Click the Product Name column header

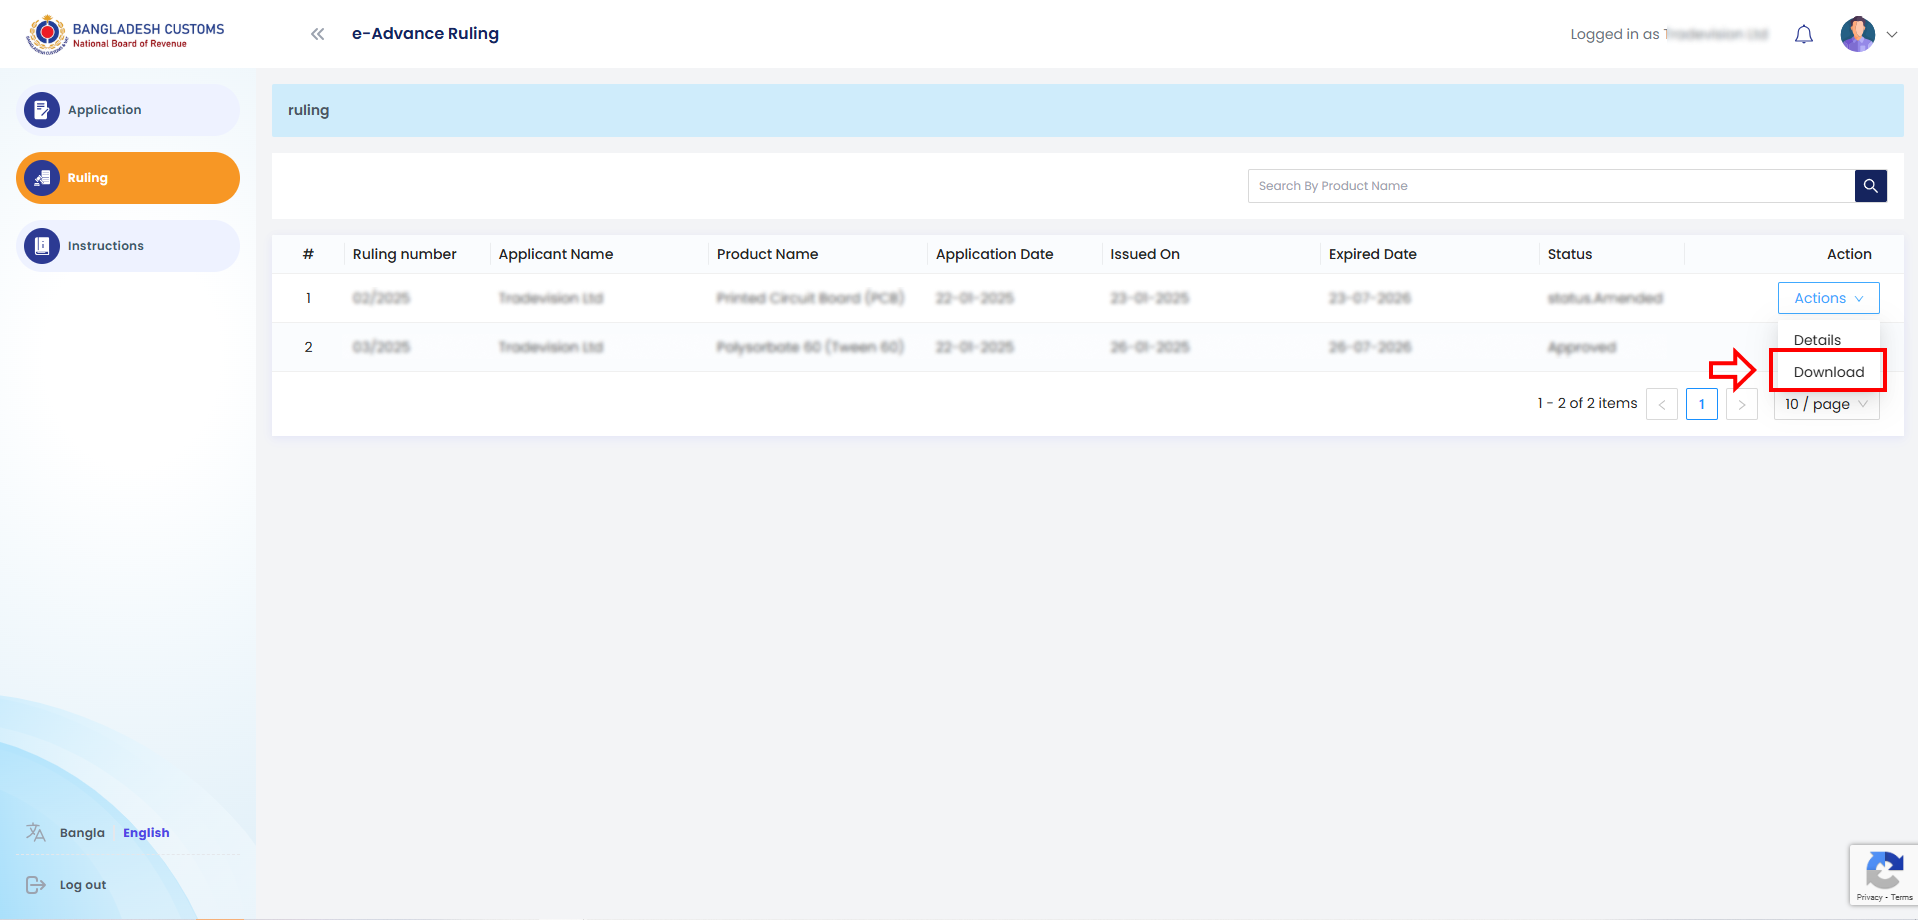tap(767, 254)
